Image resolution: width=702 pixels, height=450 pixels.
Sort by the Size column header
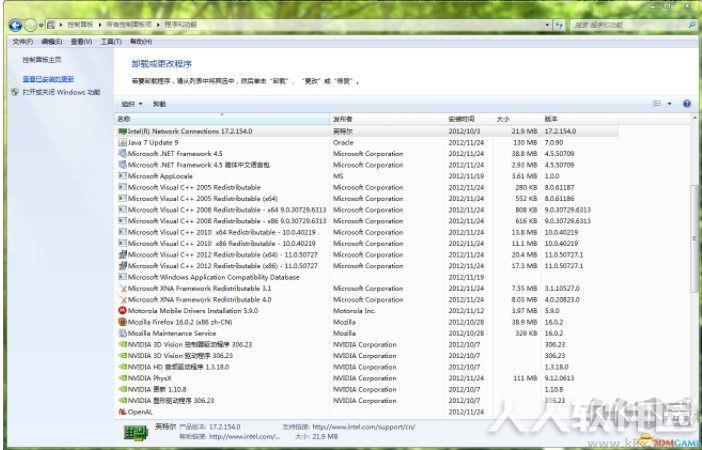[x=518, y=119]
